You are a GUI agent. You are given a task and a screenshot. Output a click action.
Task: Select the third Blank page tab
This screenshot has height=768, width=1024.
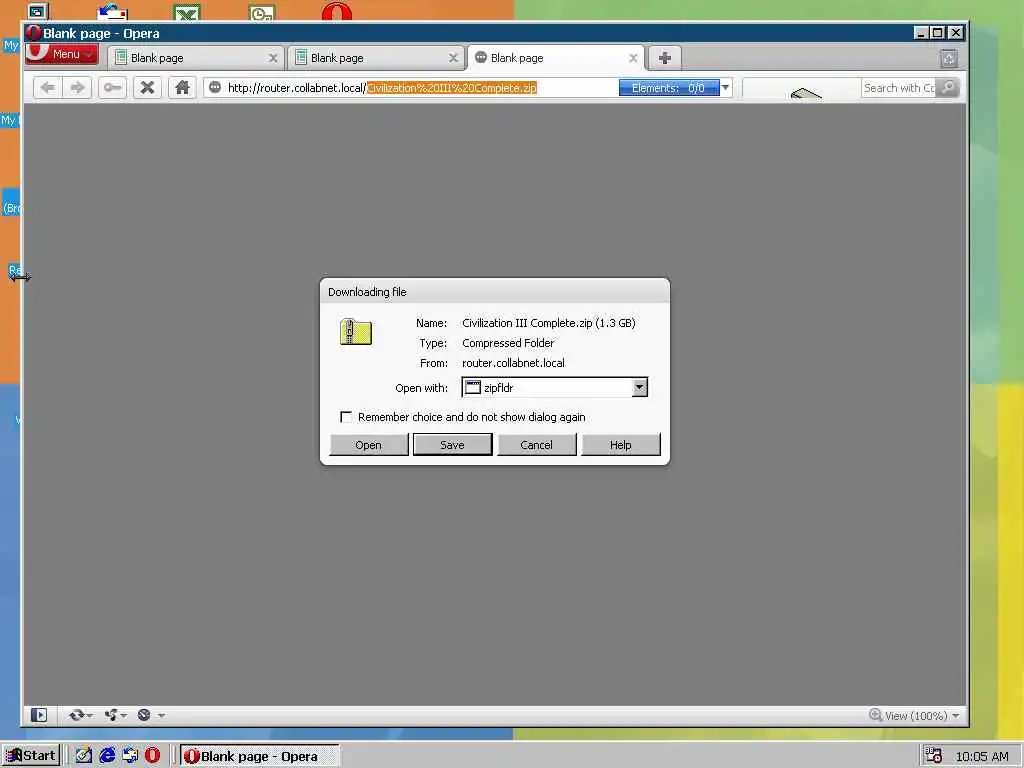click(x=556, y=58)
